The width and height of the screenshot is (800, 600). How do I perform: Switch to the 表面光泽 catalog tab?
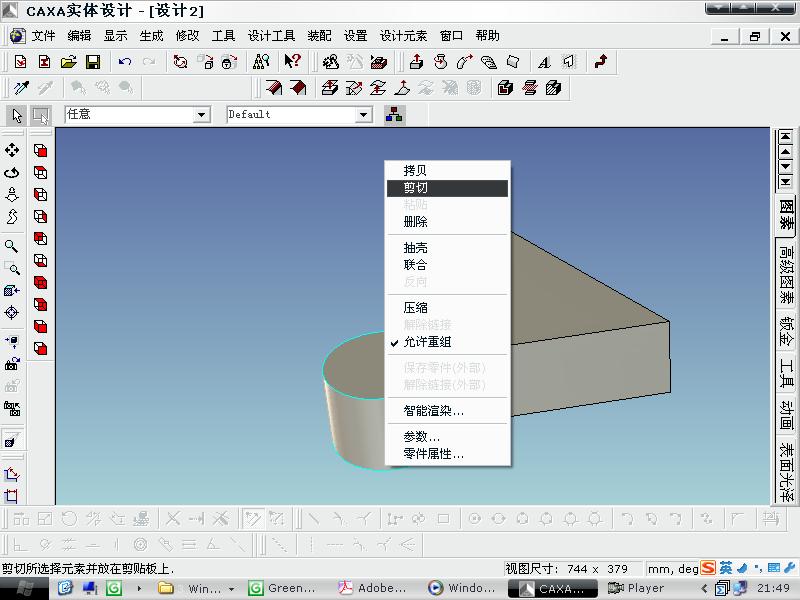click(x=786, y=471)
